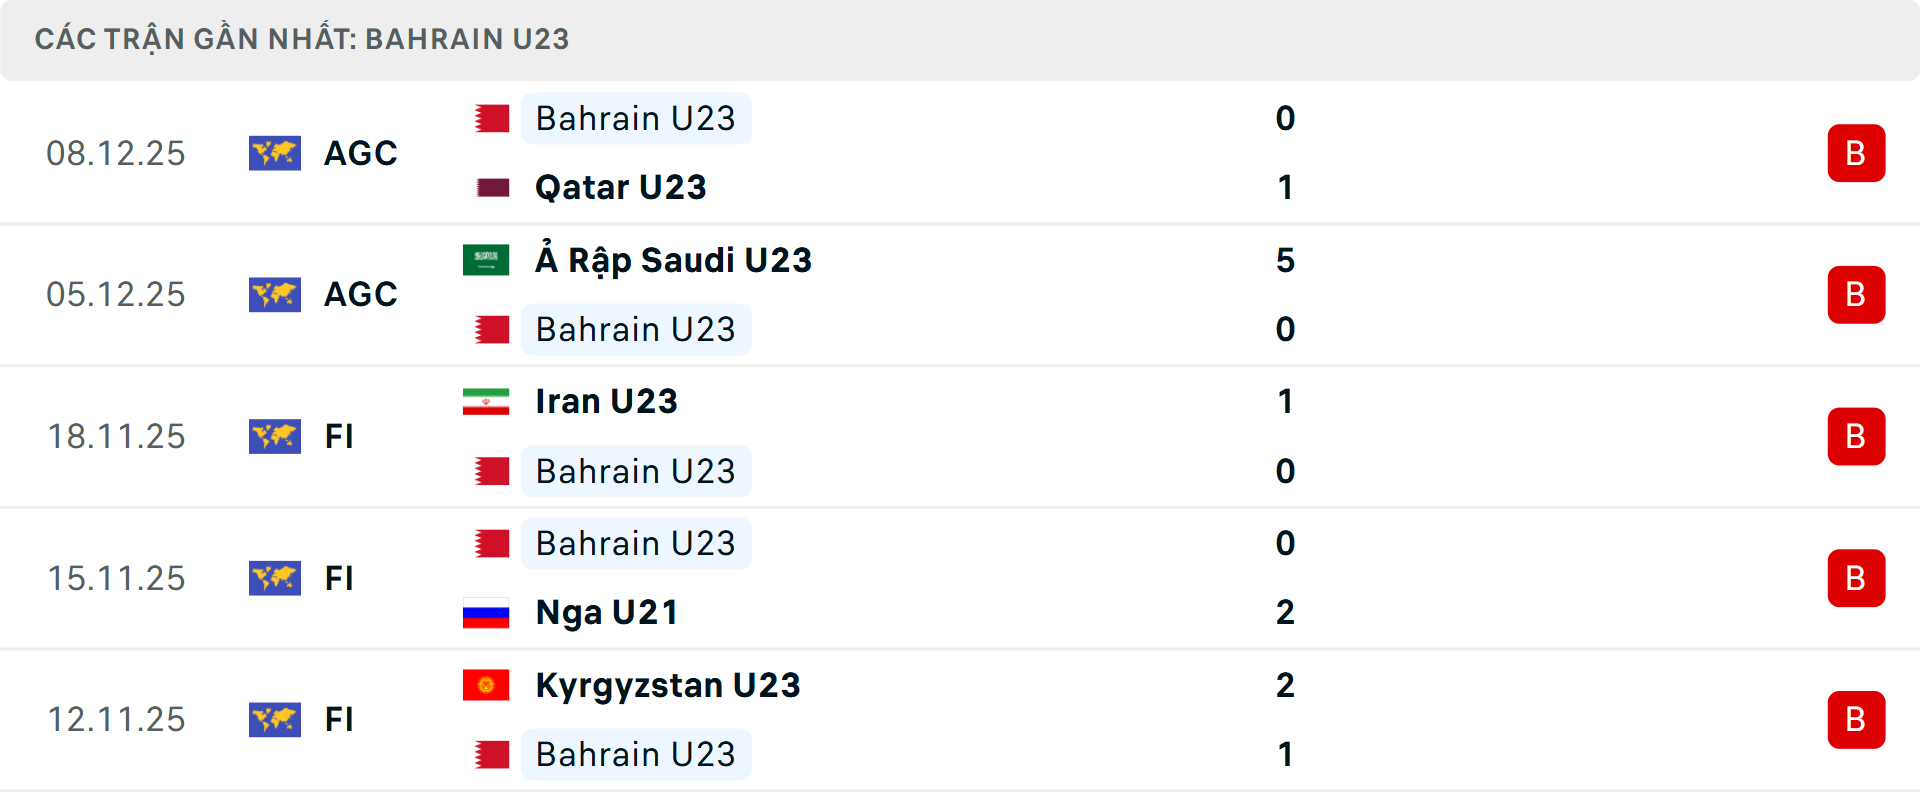1920x792 pixels.
Task: Select the Iran U23 flag icon
Action: click(x=486, y=401)
